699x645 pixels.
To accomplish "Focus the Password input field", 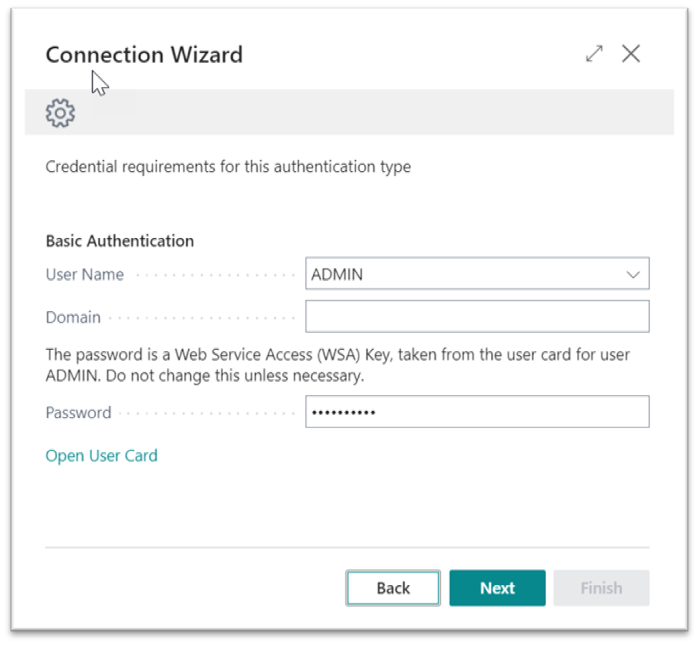I will (477, 412).
